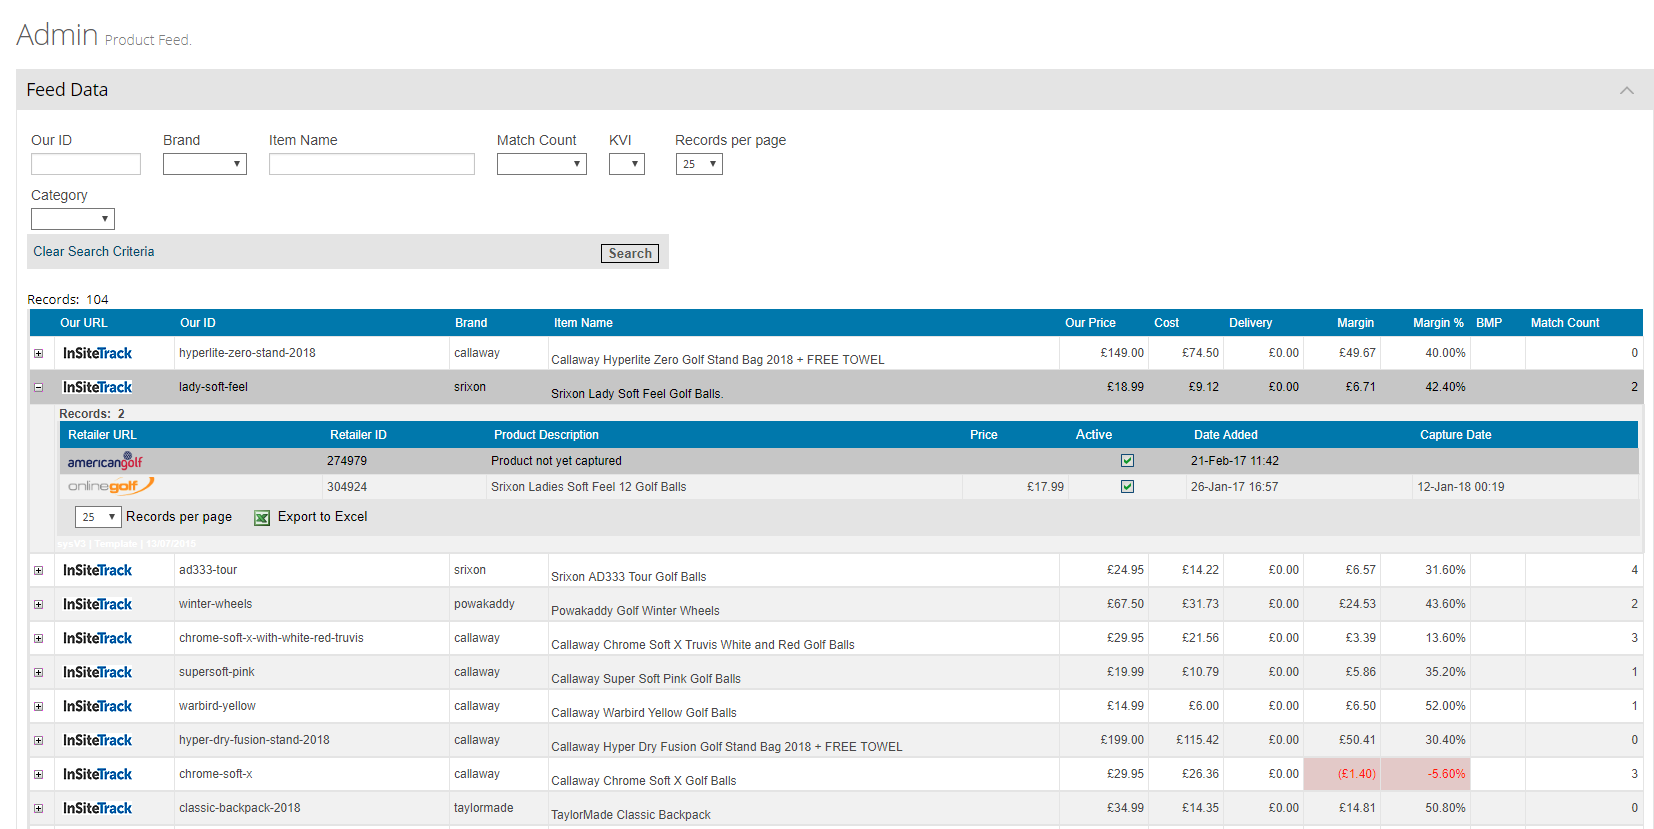Expand the classic-backpack-2018 row

39,808
